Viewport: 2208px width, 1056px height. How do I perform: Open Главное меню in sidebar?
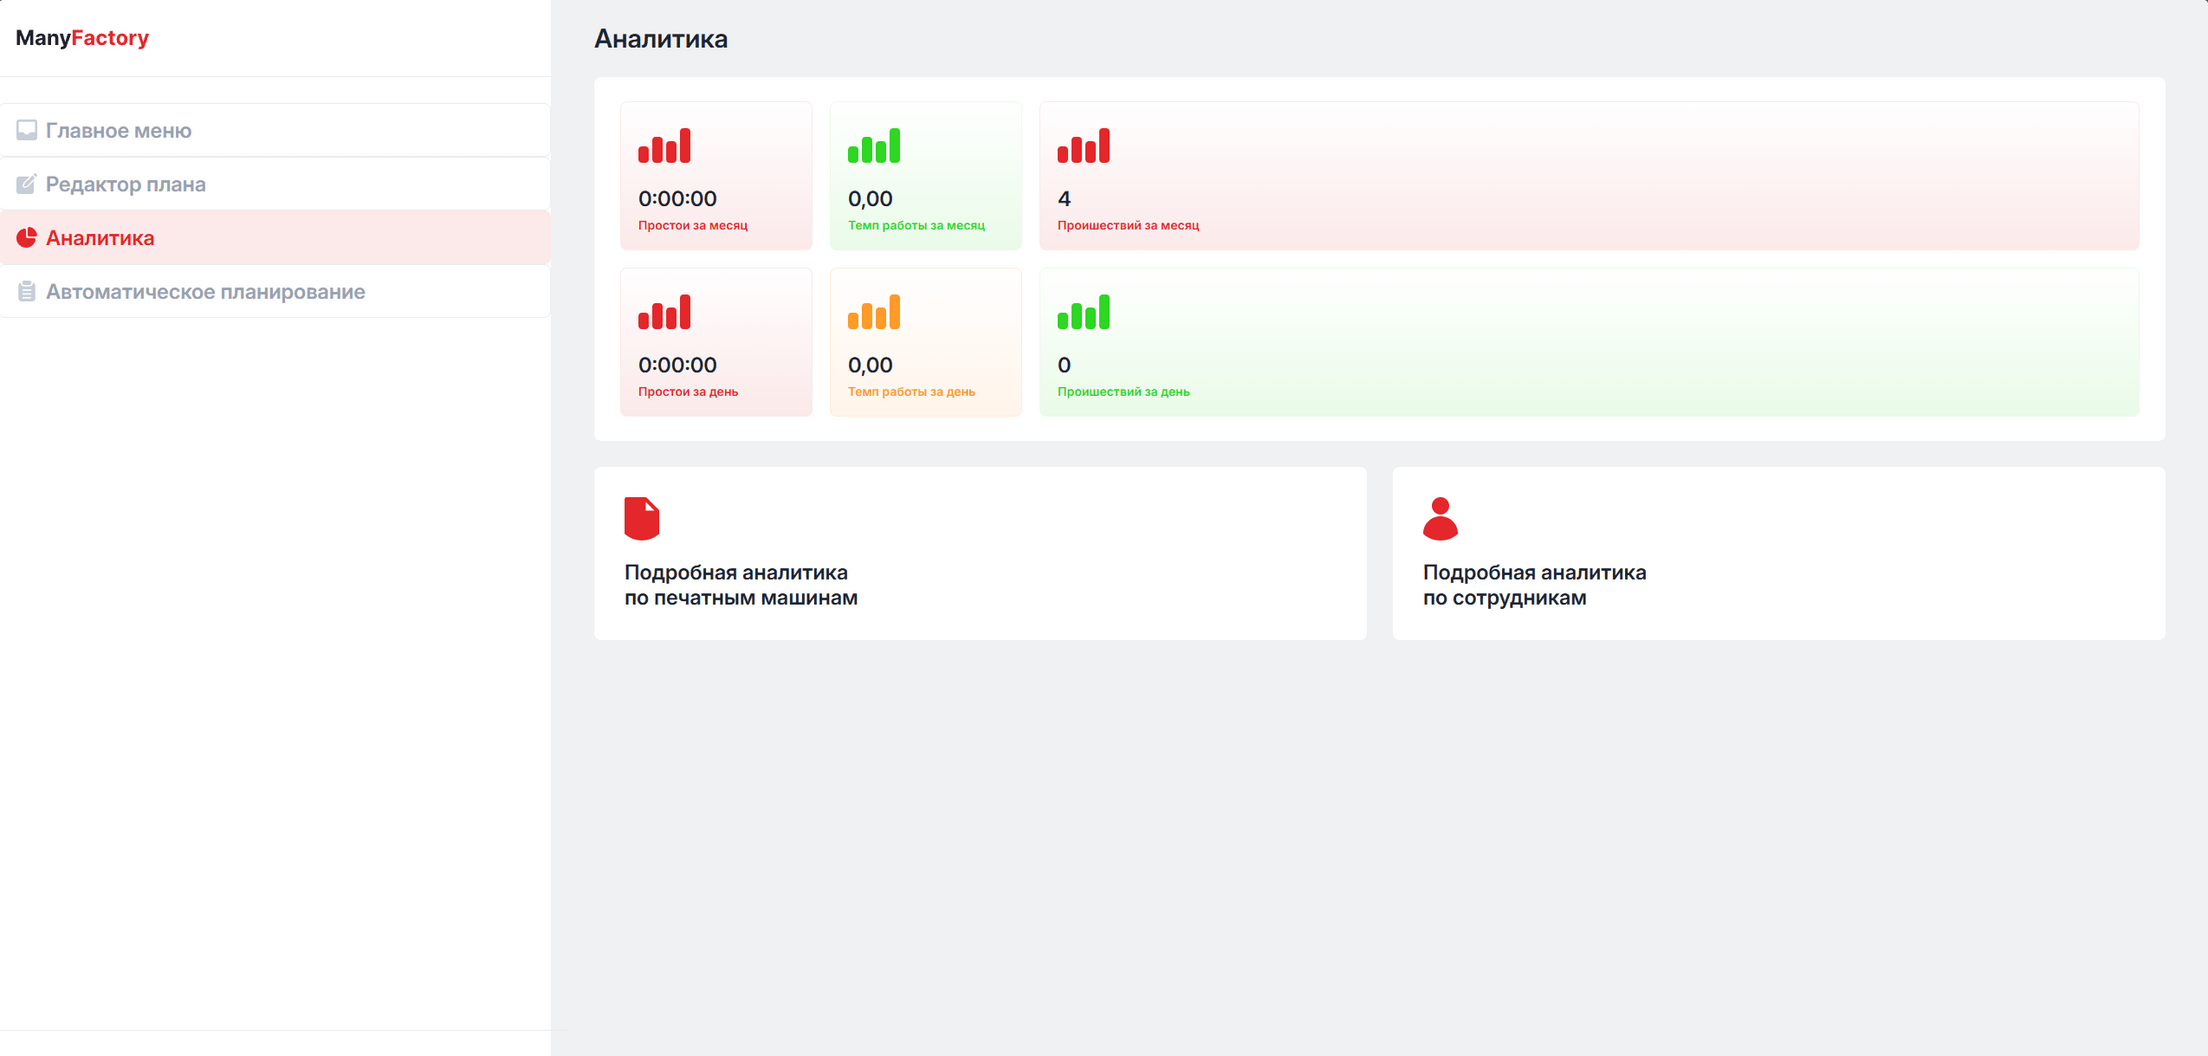[x=275, y=130]
